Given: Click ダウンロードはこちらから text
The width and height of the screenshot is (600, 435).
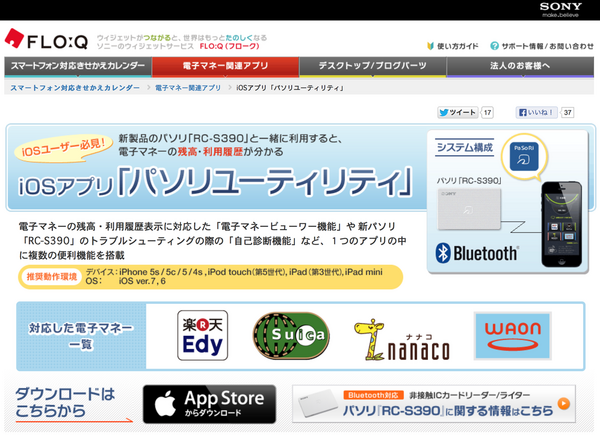Looking at the screenshot, I should point(65,402).
